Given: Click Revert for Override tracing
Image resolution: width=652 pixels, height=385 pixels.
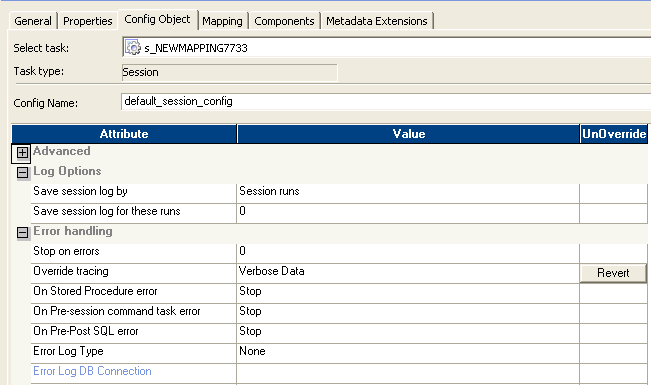Looking at the screenshot, I should 613,273.
